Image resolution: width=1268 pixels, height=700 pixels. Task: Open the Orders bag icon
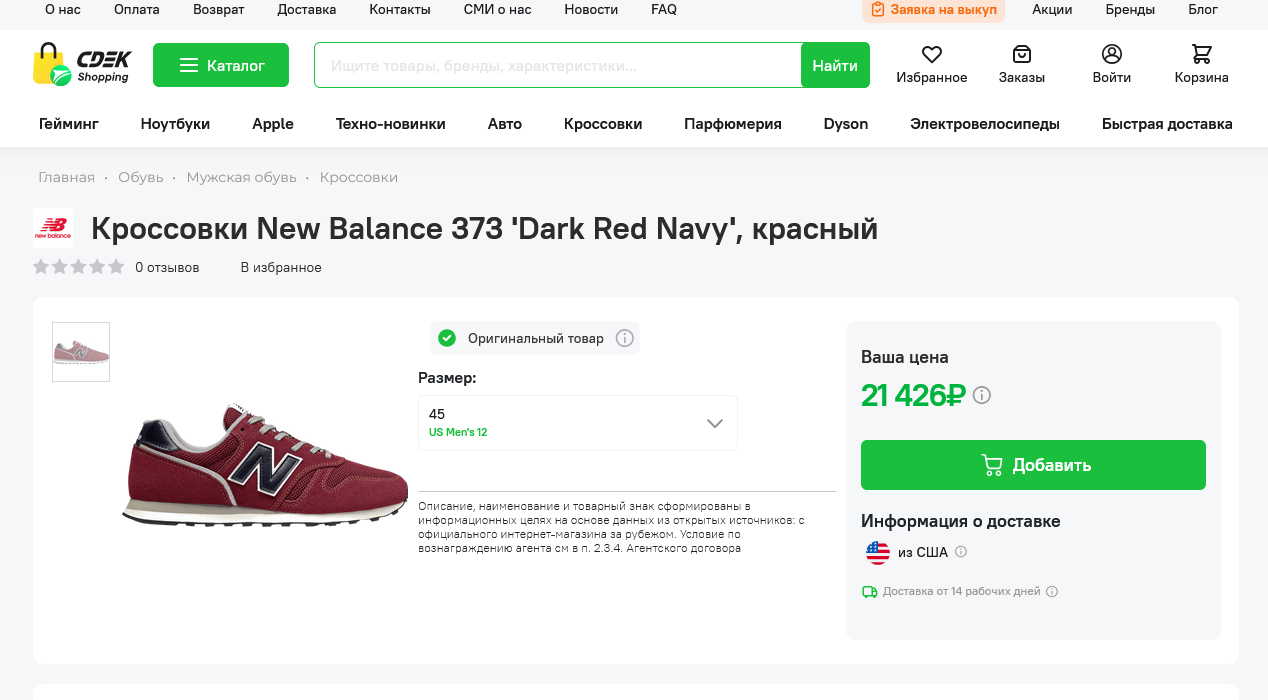tap(1021, 55)
